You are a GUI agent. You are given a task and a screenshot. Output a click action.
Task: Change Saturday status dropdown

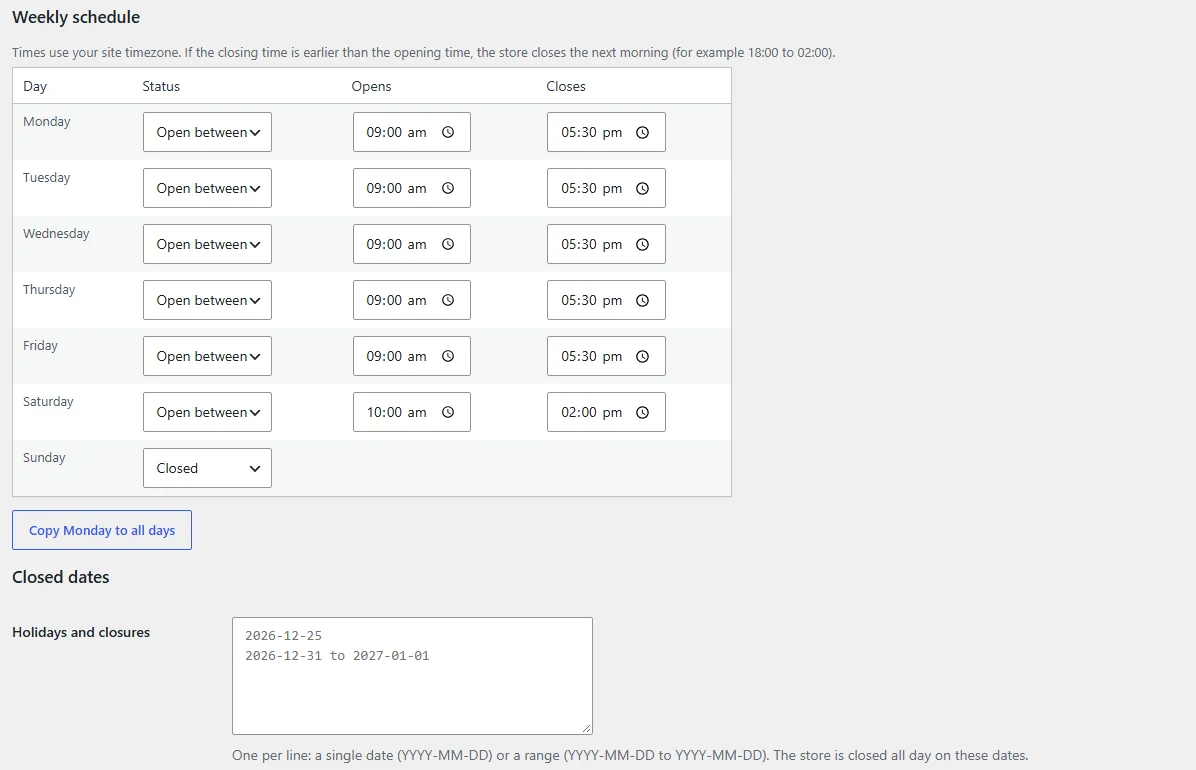207,412
